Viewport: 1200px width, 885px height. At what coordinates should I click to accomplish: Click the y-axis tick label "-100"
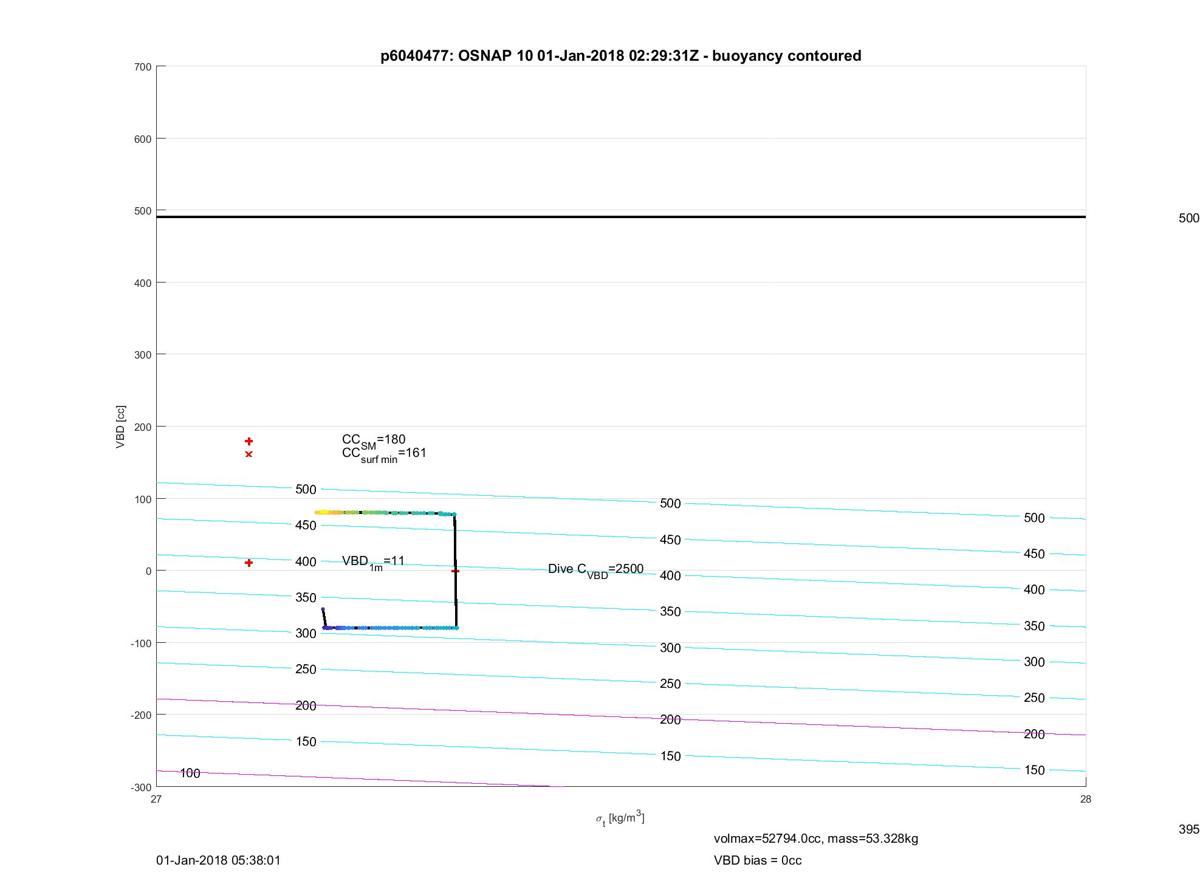point(140,643)
